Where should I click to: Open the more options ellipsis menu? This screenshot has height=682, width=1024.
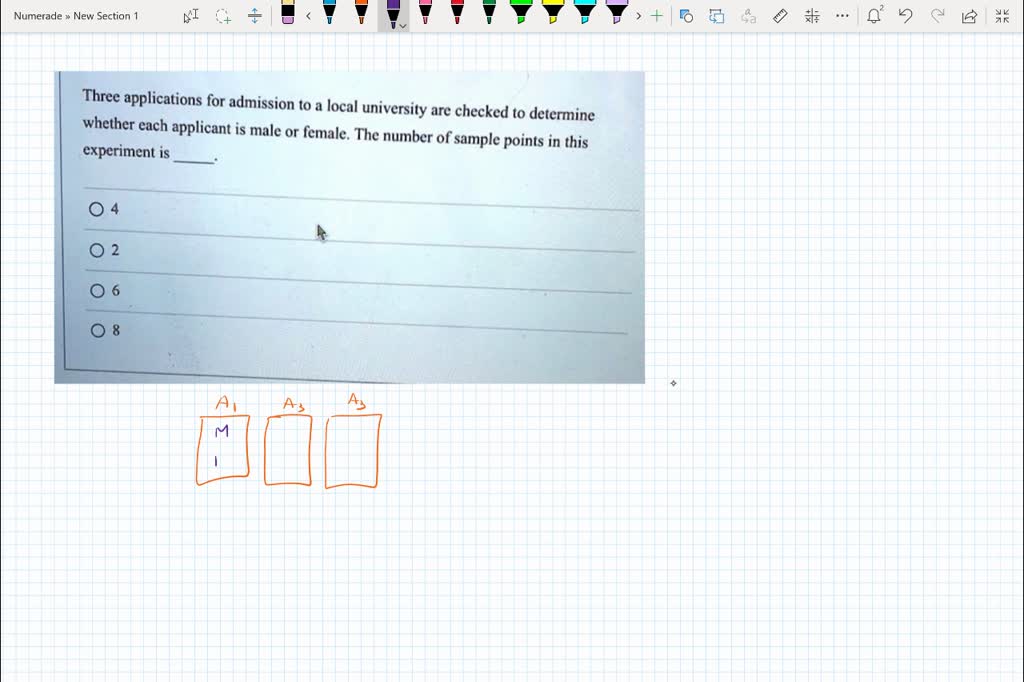point(843,16)
